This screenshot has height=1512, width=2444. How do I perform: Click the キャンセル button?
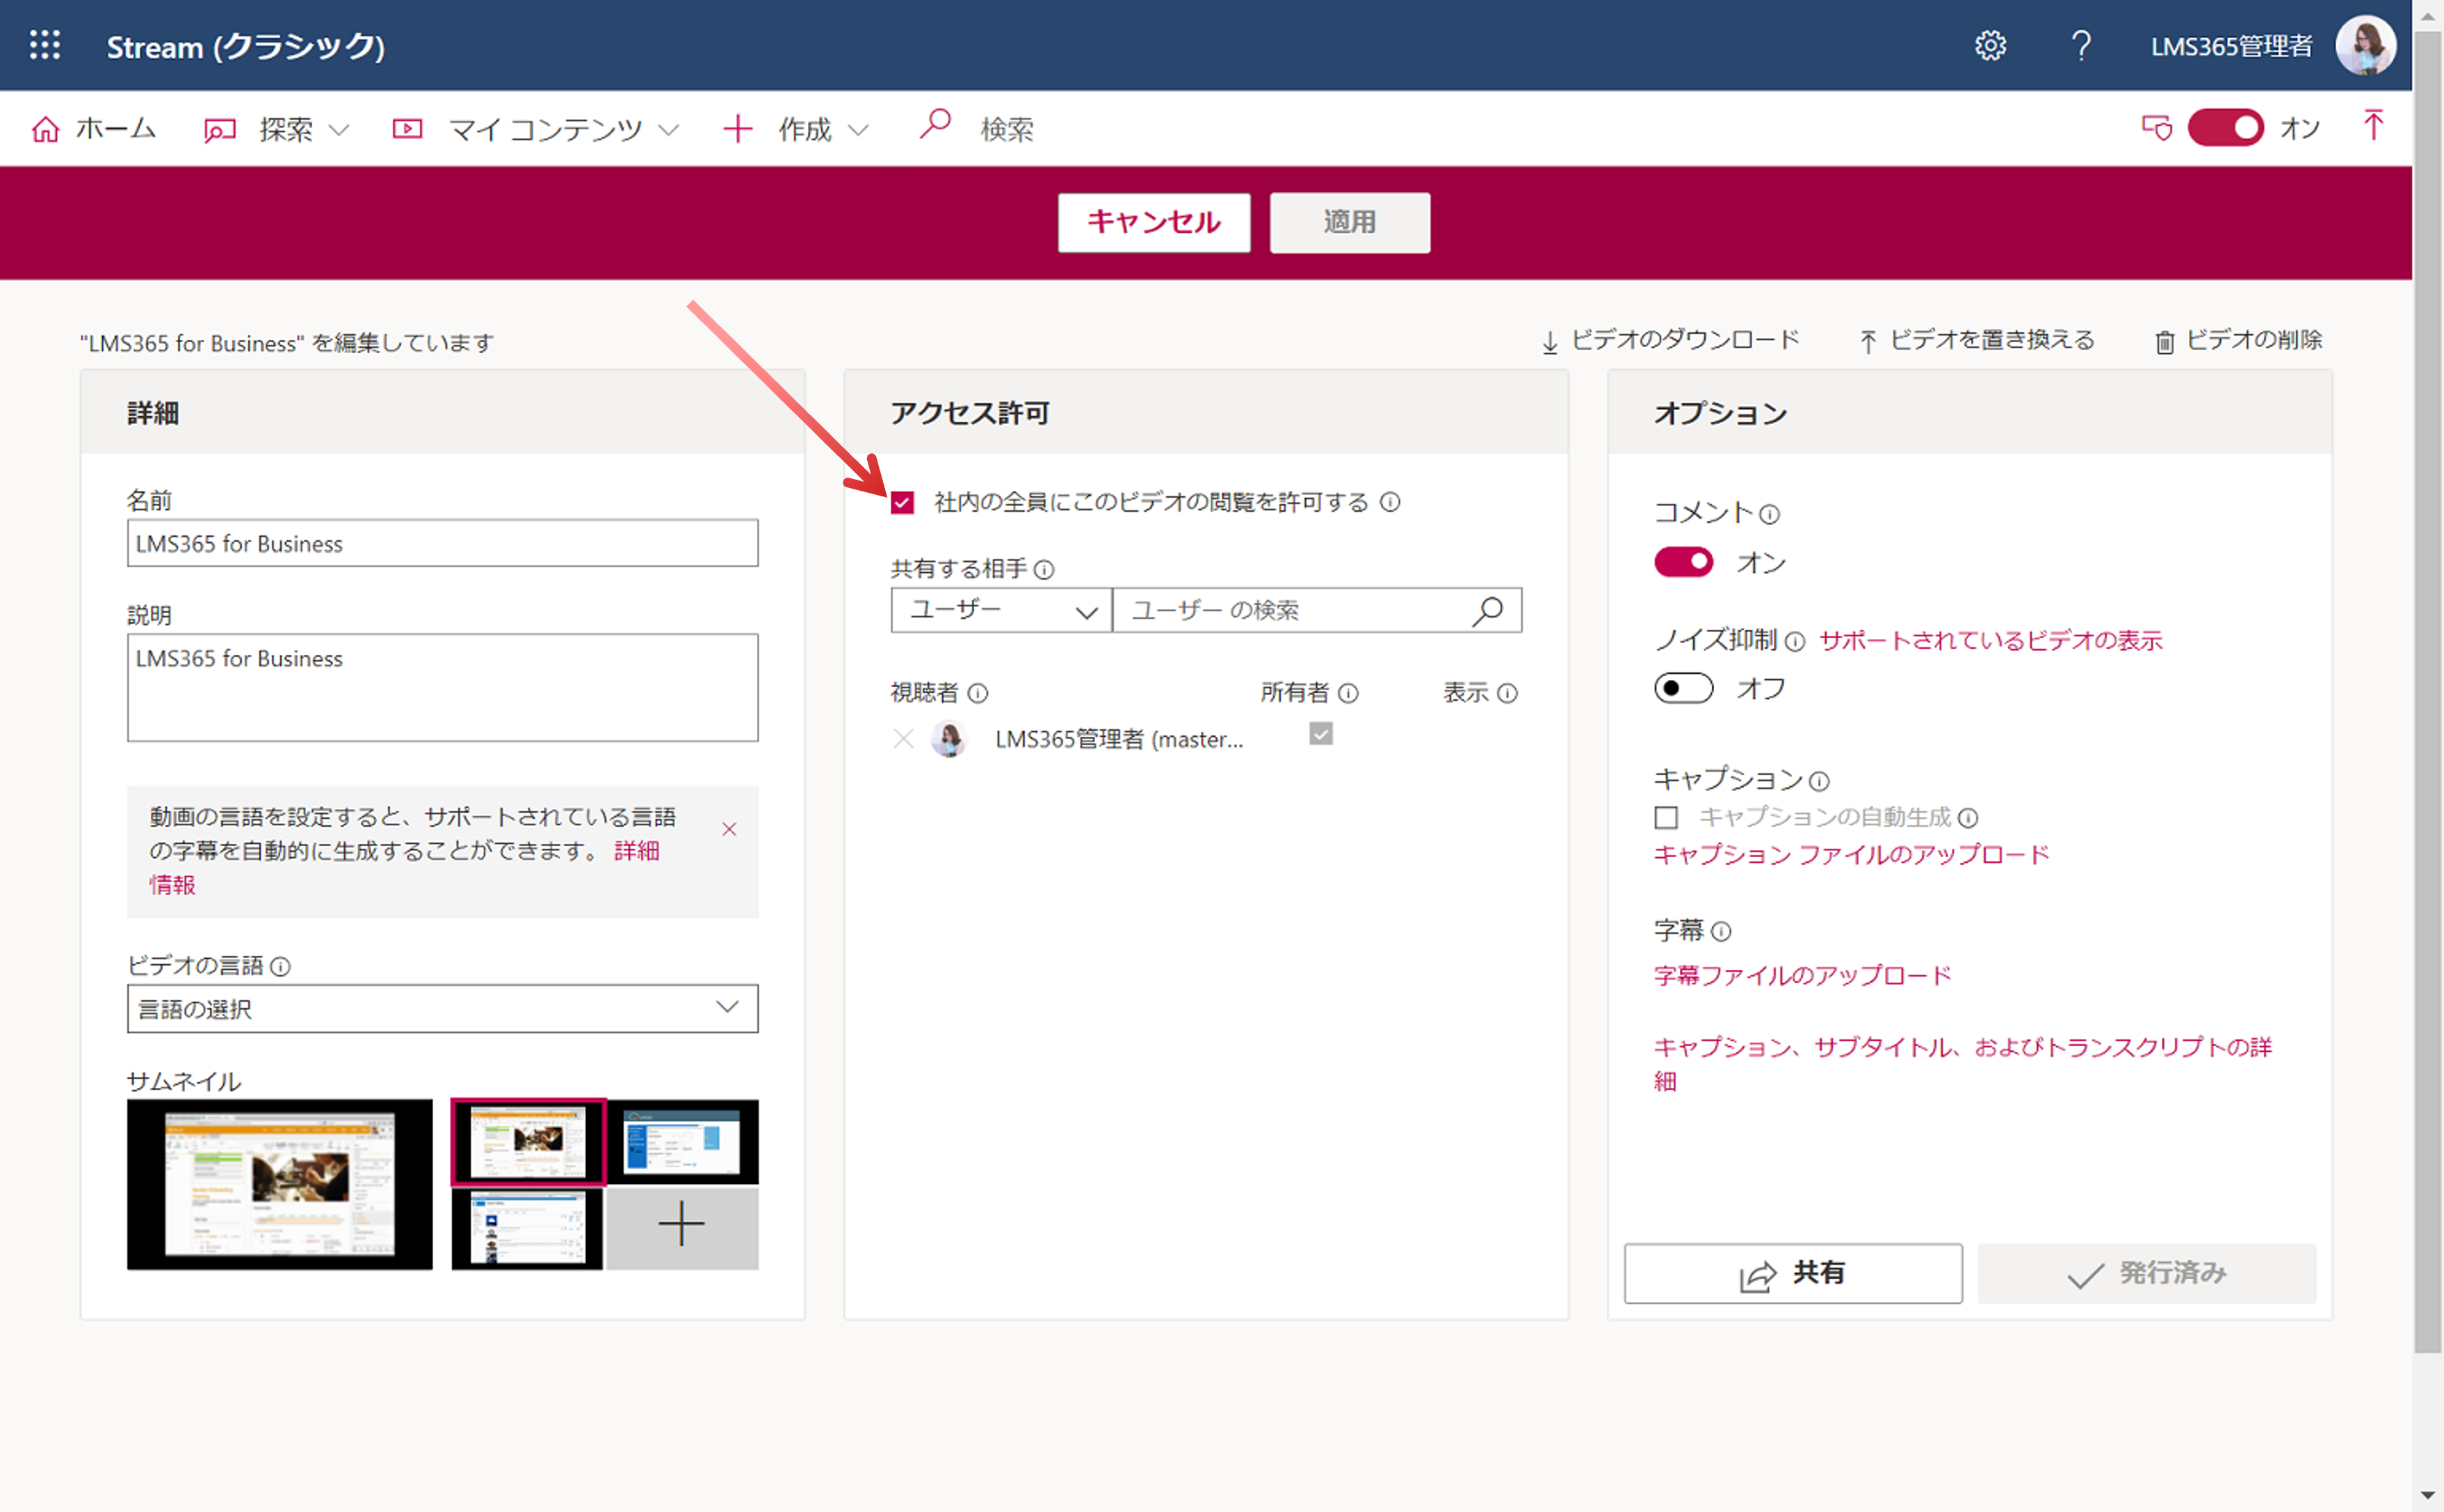pos(1154,222)
